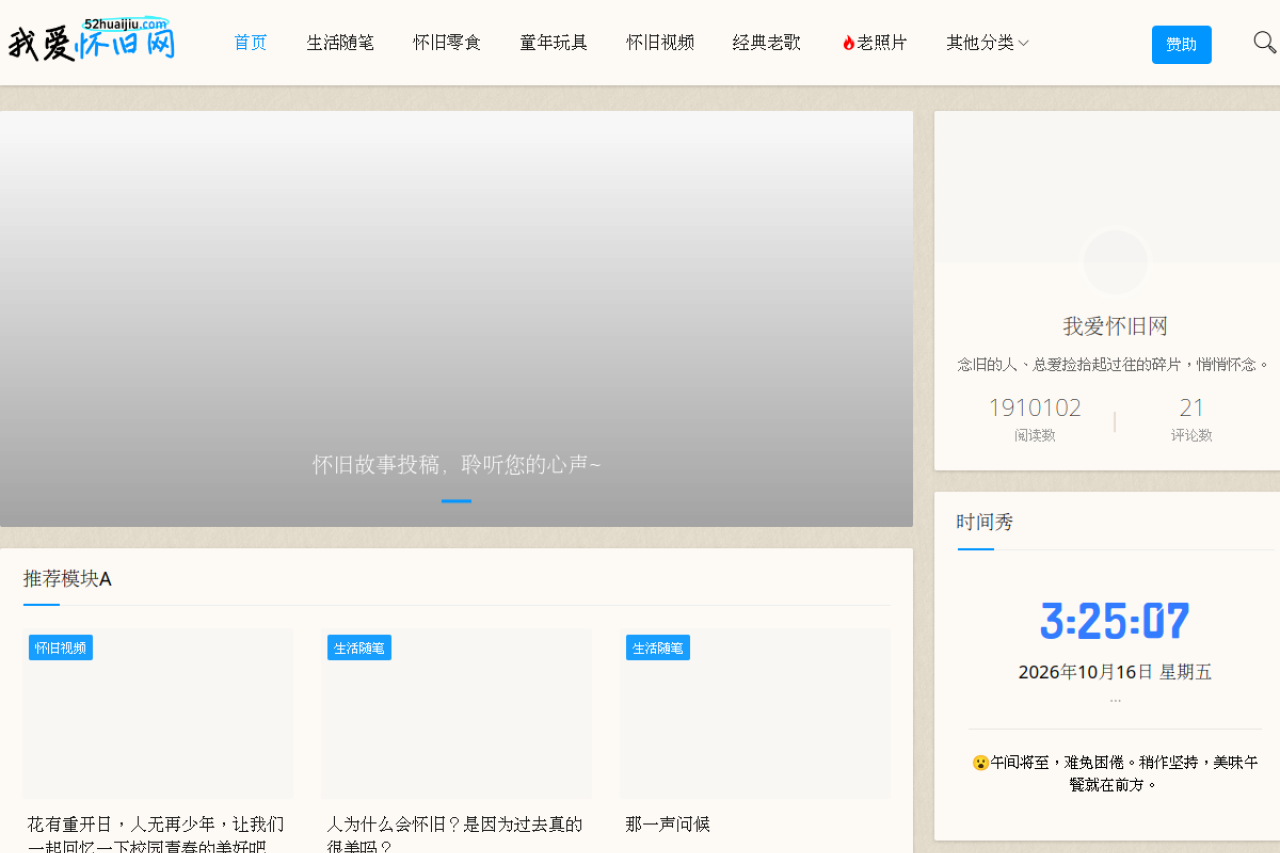Open thumbnail of 人为什么会怀旧 article
This screenshot has height=853, width=1280.
point(457,713)
